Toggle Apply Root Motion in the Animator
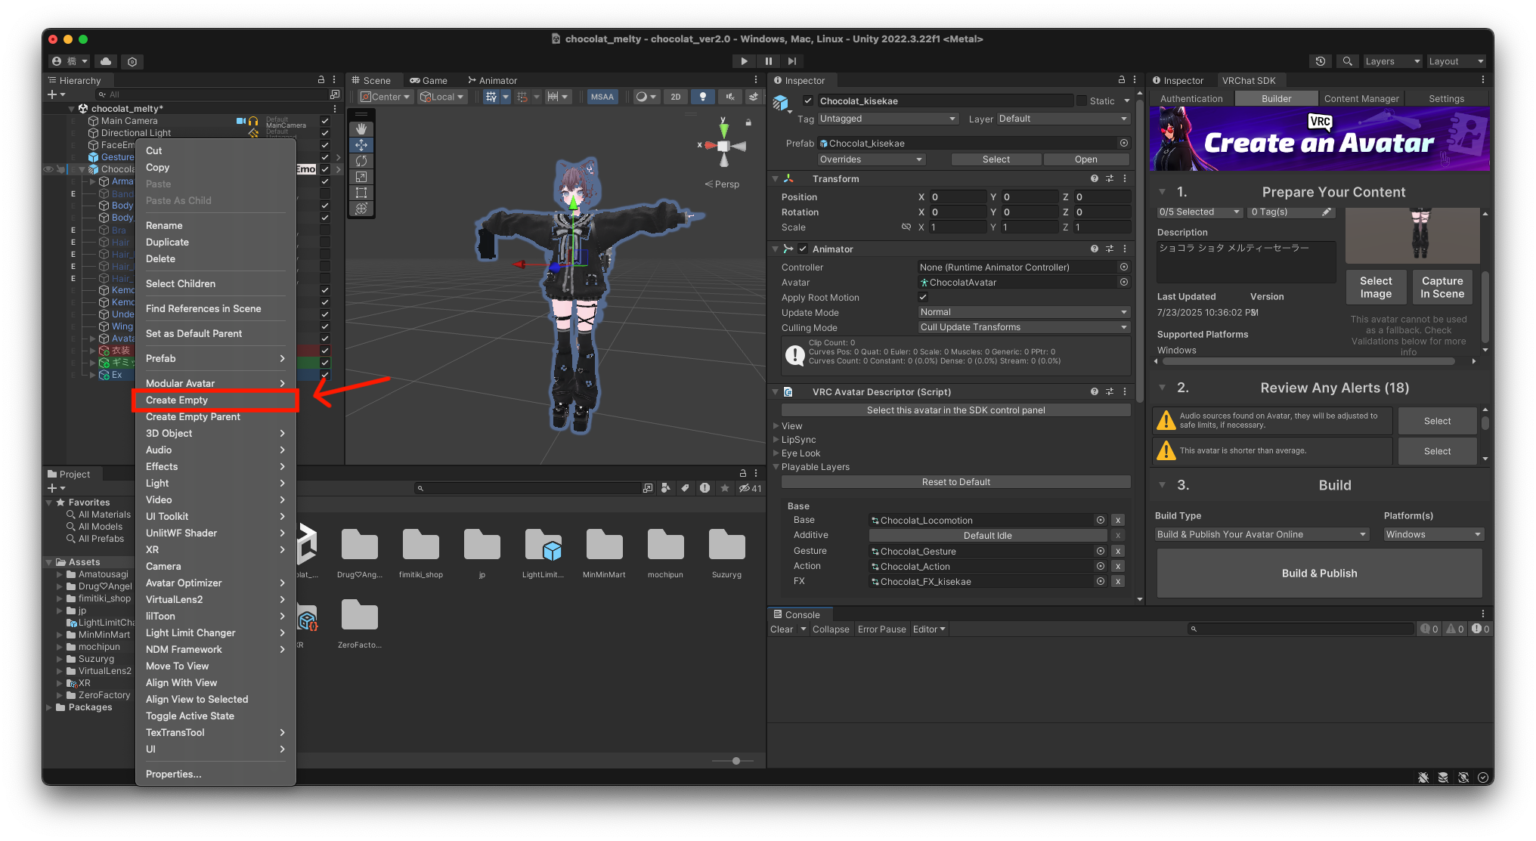The width and height of the screenshot is (1536, 841). pos(923,297)
